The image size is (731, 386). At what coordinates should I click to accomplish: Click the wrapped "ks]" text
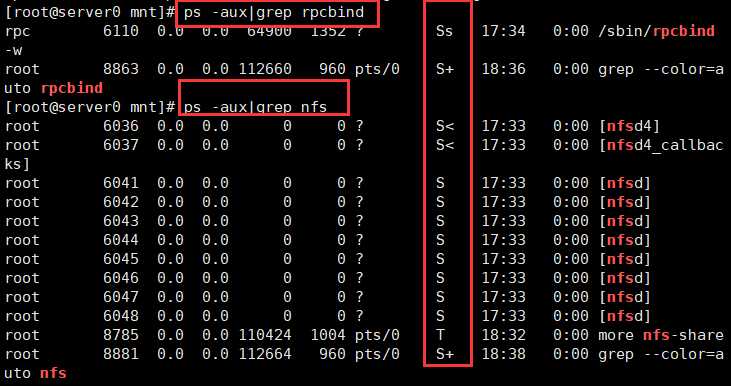17,164
